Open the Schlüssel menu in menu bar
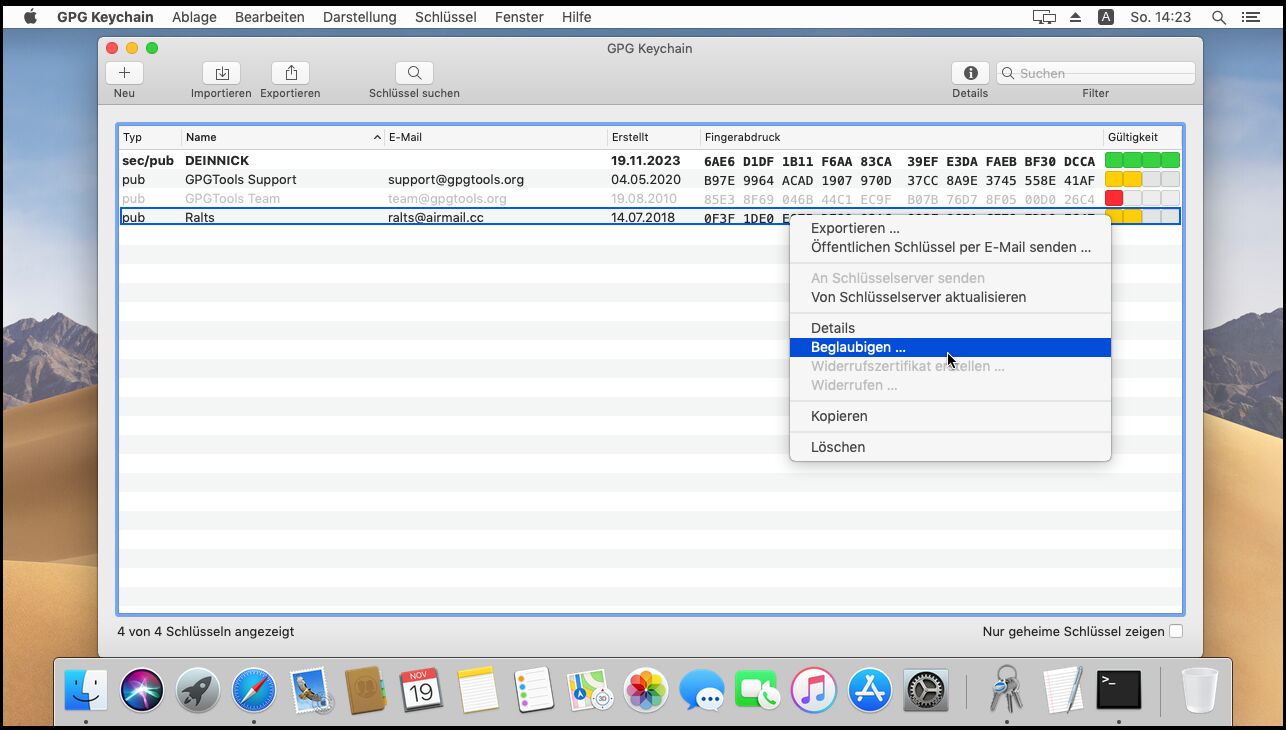1286x730 pixels. pyautogui.click(x=445, y=17)
